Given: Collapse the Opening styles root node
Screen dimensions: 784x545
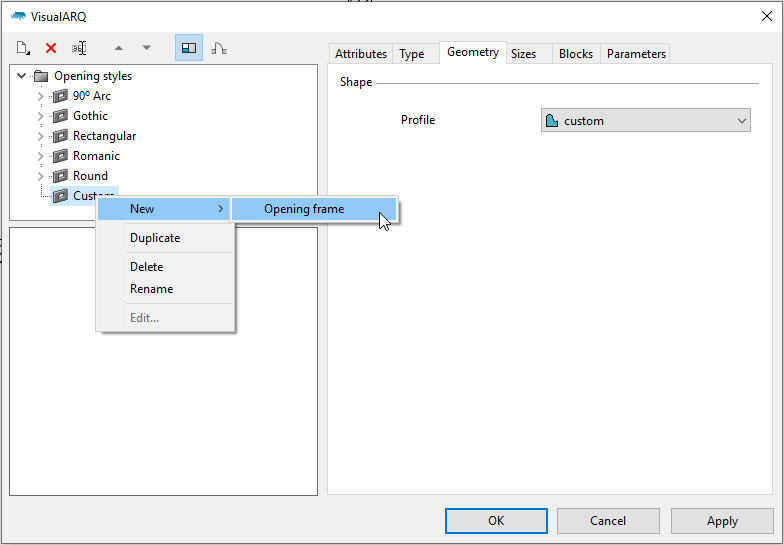Looking at the screenshot, I should click(x=22, y=76).
